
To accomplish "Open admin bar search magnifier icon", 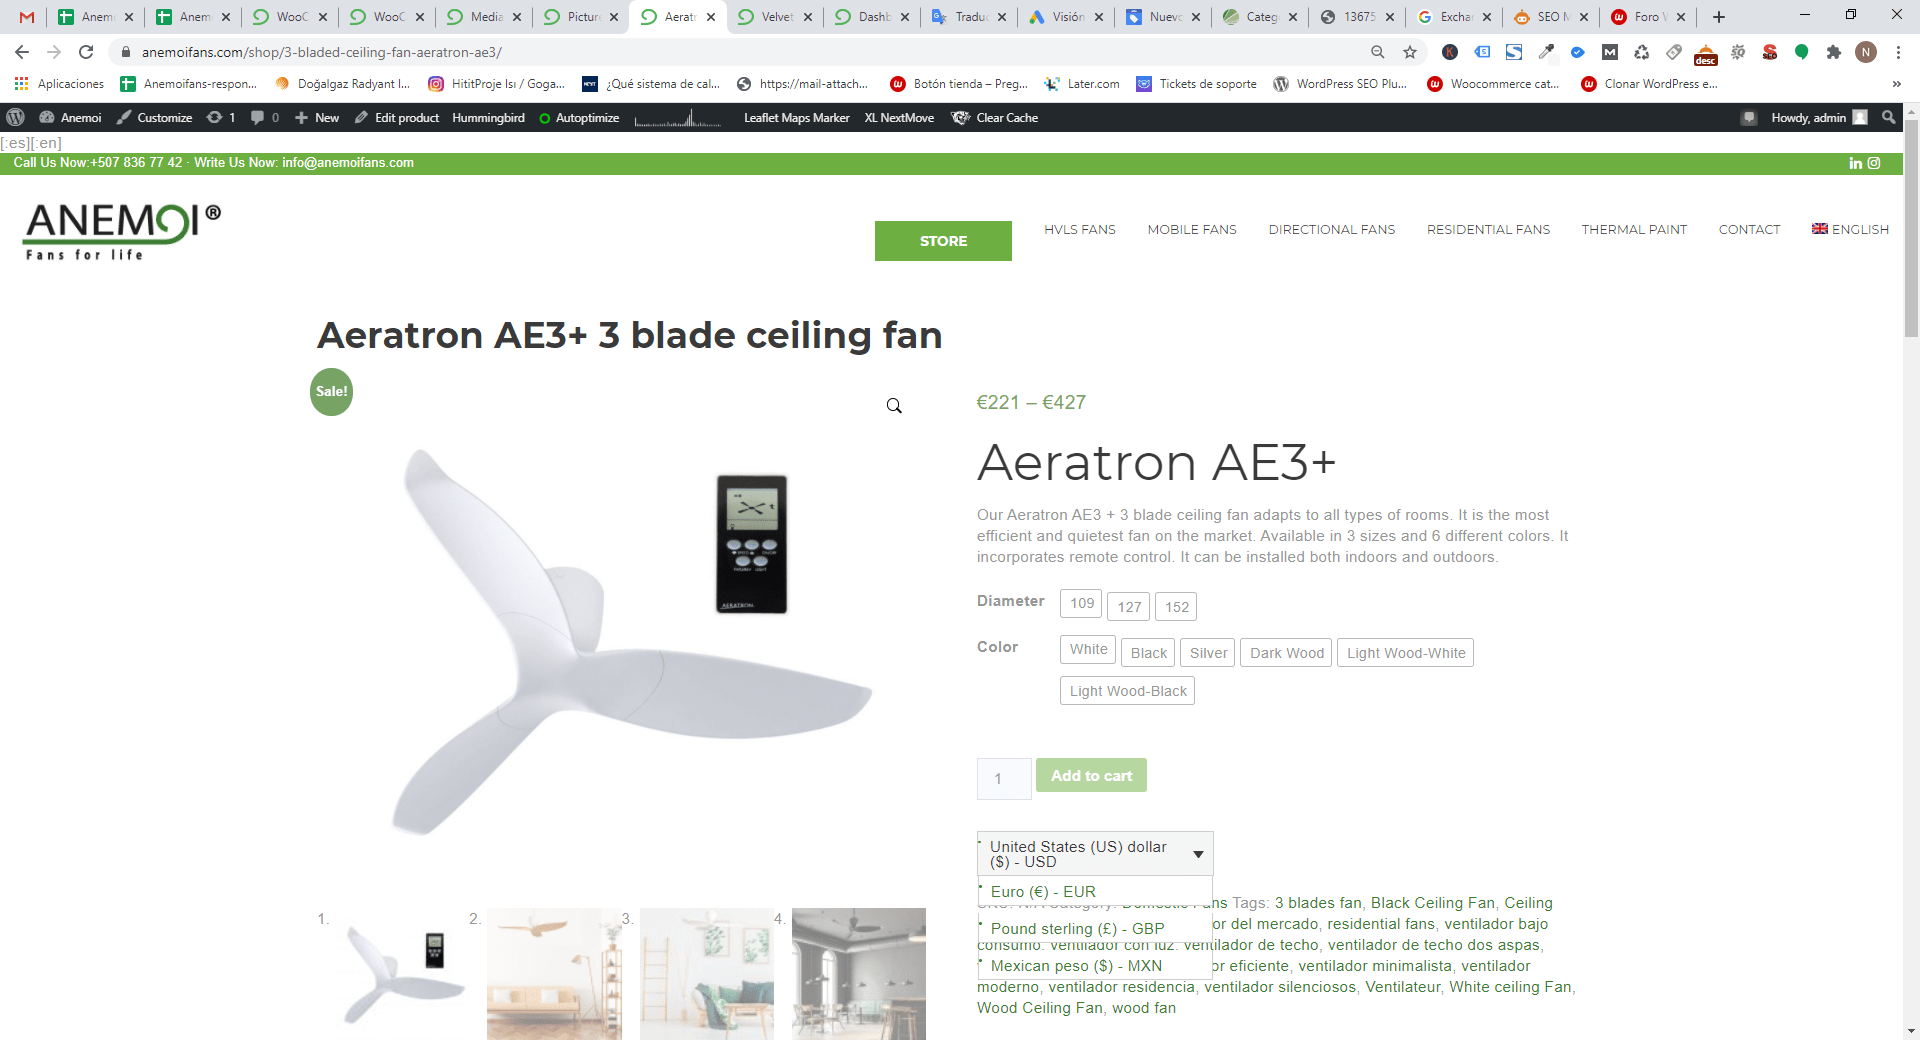I will coord(1888,118).
